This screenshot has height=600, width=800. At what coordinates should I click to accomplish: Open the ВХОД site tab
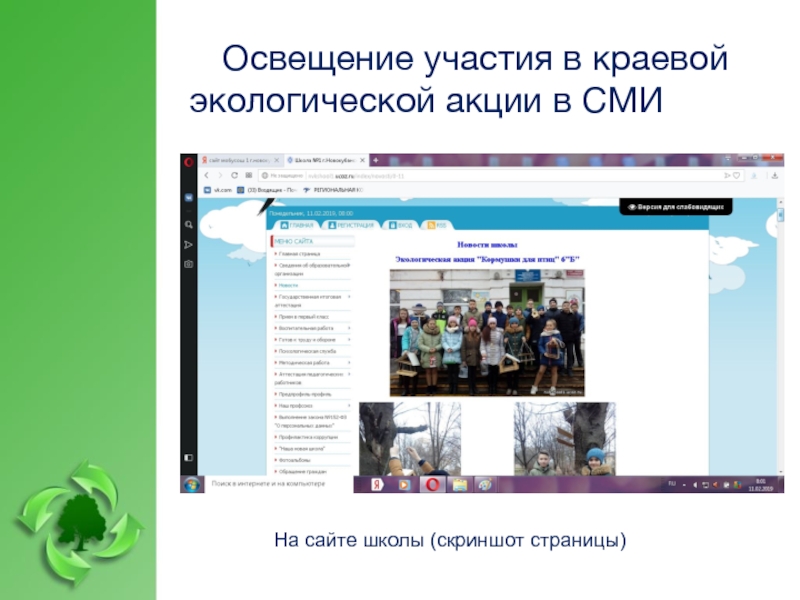401,225
